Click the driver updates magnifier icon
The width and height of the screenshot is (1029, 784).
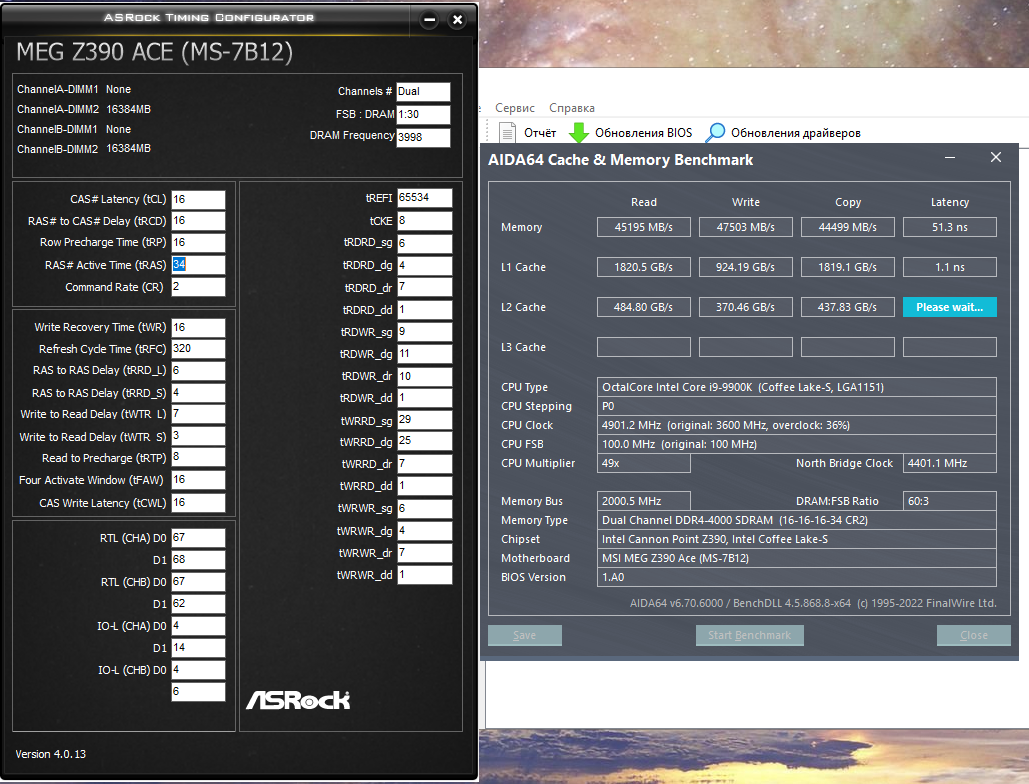715,133
